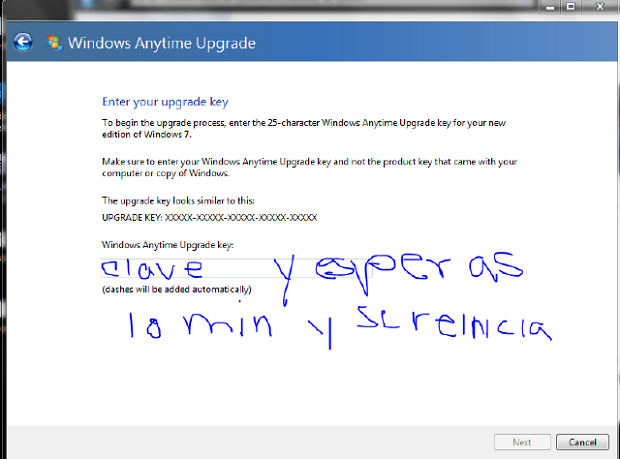Minimize the Windows Anytime Upgrade window

click(550, 7)
